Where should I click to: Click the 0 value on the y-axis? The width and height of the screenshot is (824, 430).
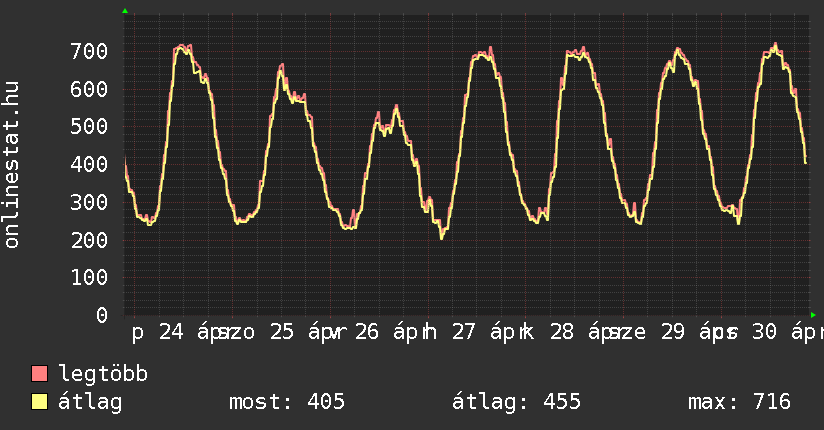[x=101, y=315]
